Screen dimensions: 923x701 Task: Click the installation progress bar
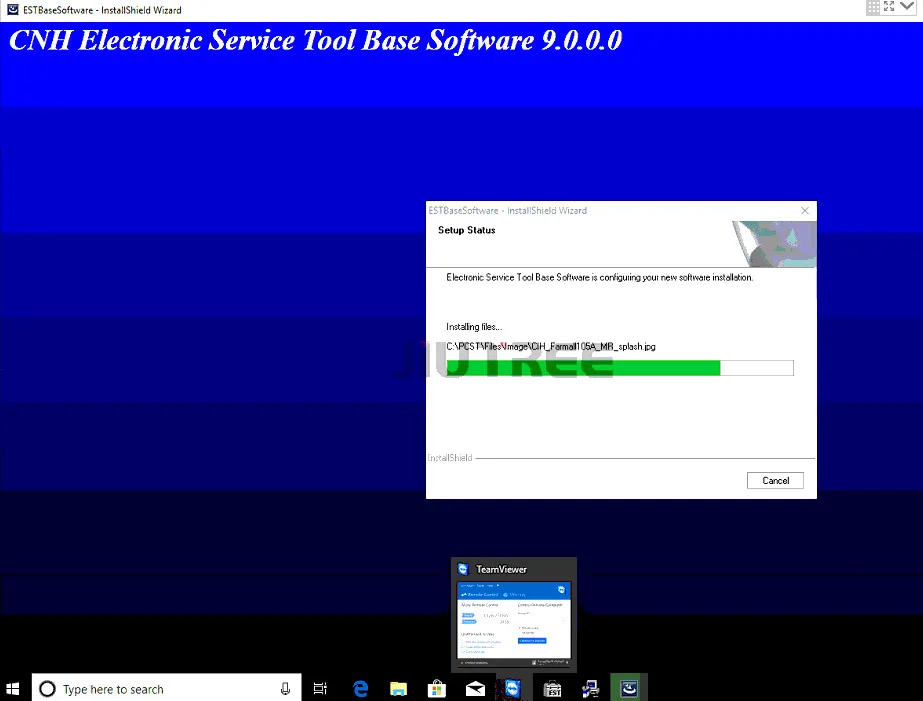click(620, 368)
